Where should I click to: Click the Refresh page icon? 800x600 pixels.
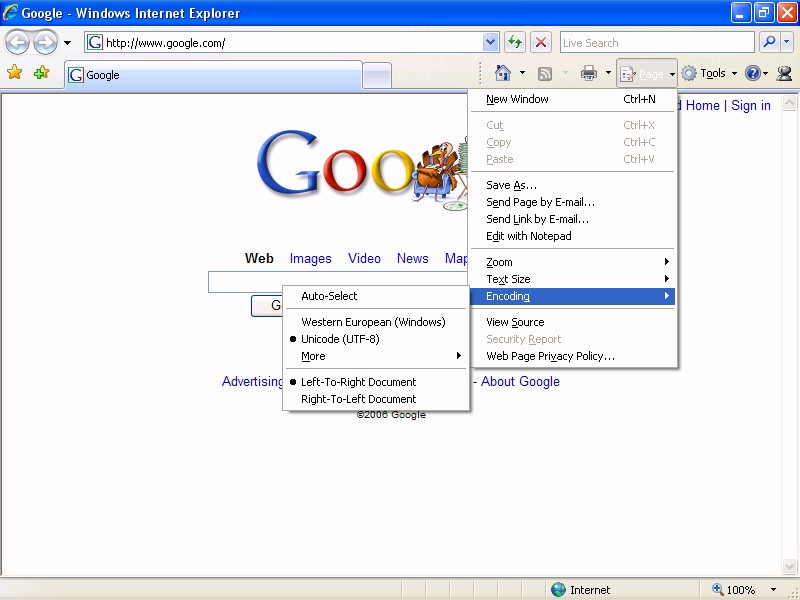[515, 42]
